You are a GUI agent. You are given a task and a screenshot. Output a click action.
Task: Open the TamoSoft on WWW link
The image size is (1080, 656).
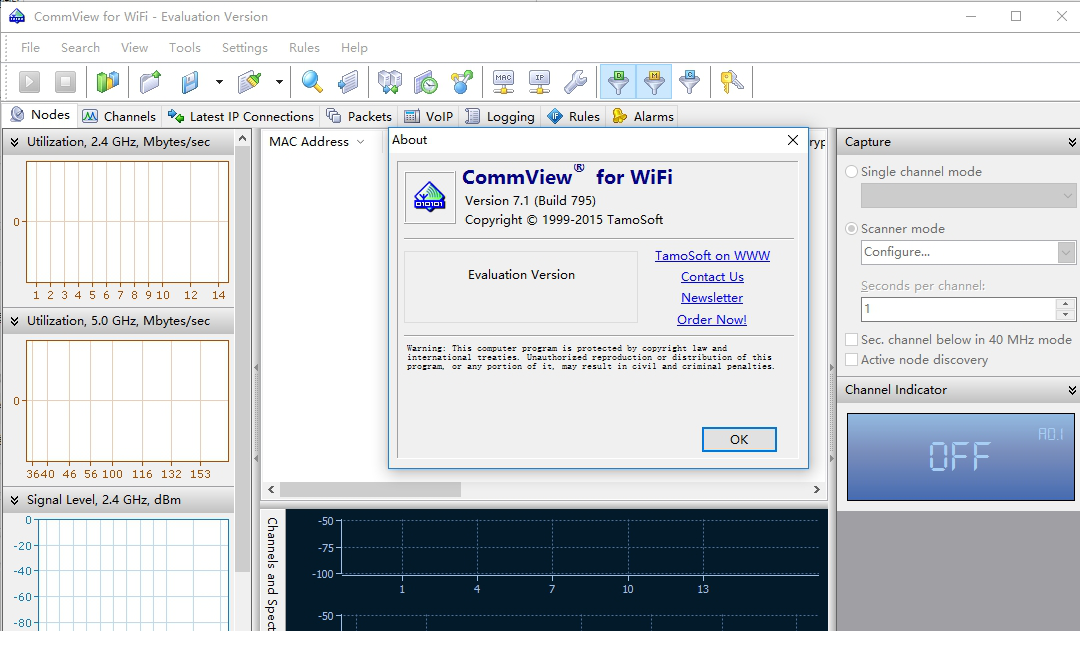(x=712, y=256)
